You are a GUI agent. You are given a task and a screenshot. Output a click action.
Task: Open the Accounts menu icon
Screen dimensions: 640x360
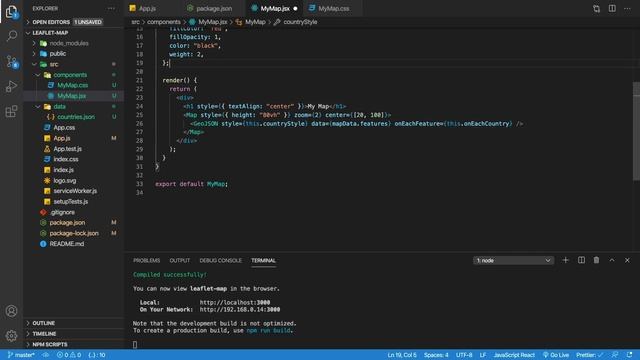[11, 311]
